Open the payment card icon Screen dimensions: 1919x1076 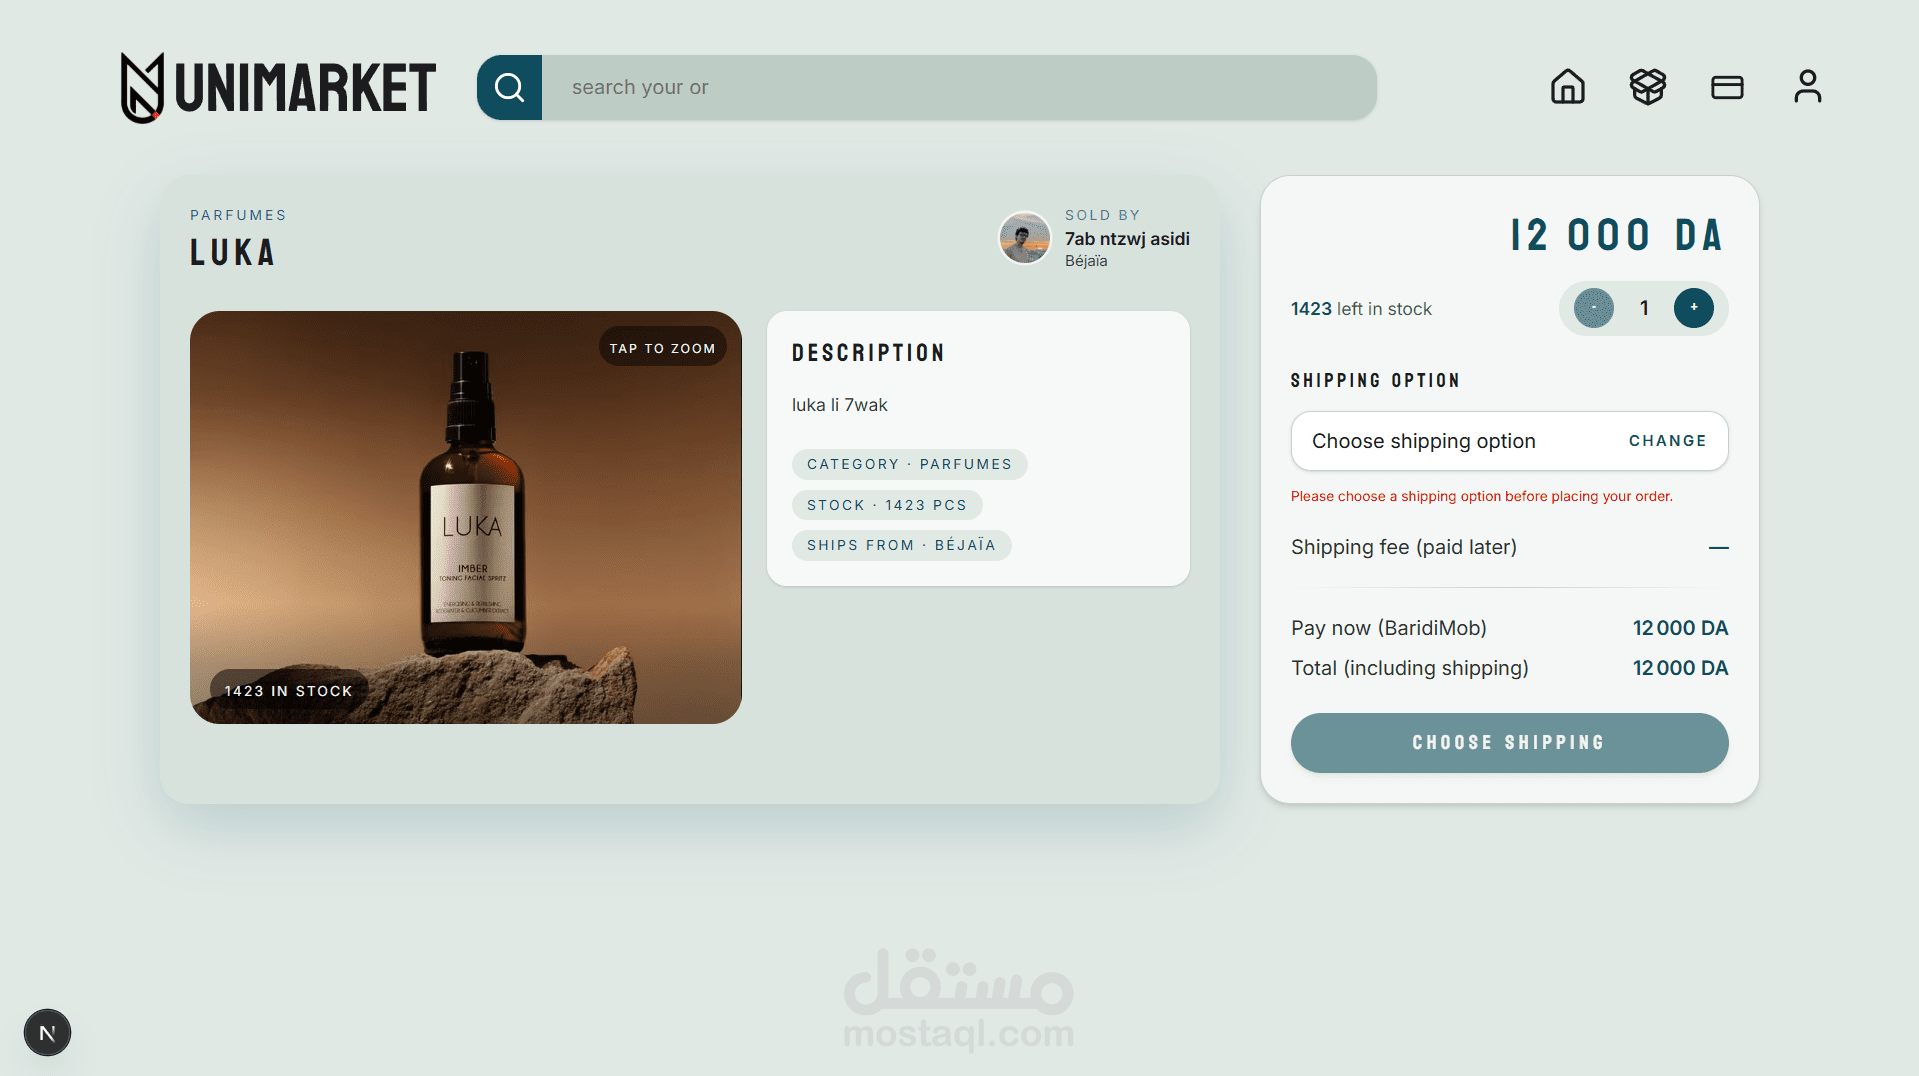click(x=1727, y=87)
